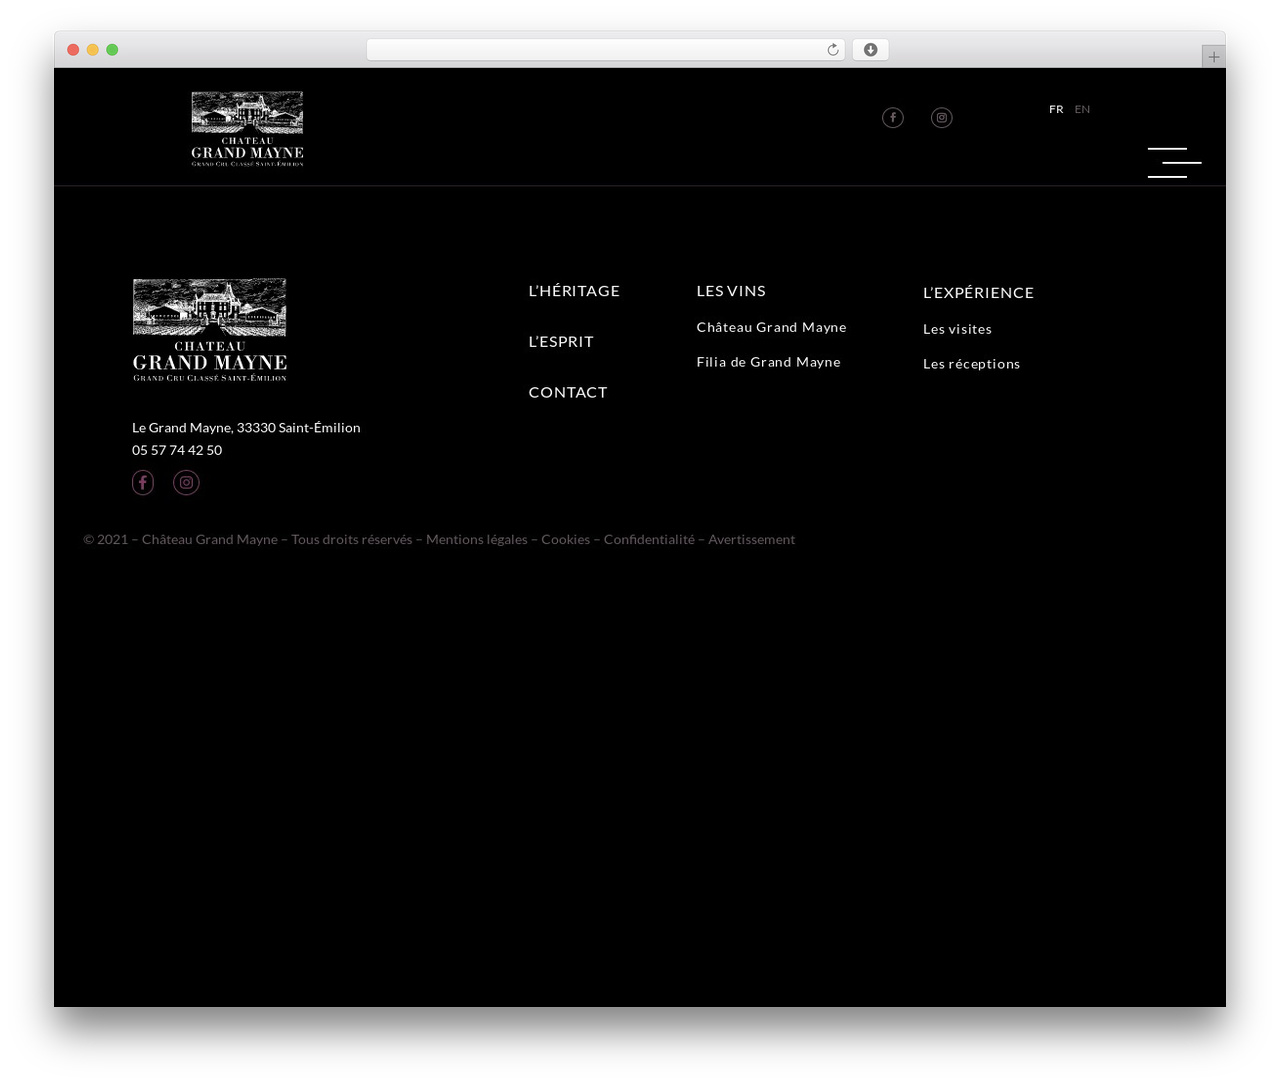Switch language to FR
The image size is (1280, 1084).
coord(1056,109)
